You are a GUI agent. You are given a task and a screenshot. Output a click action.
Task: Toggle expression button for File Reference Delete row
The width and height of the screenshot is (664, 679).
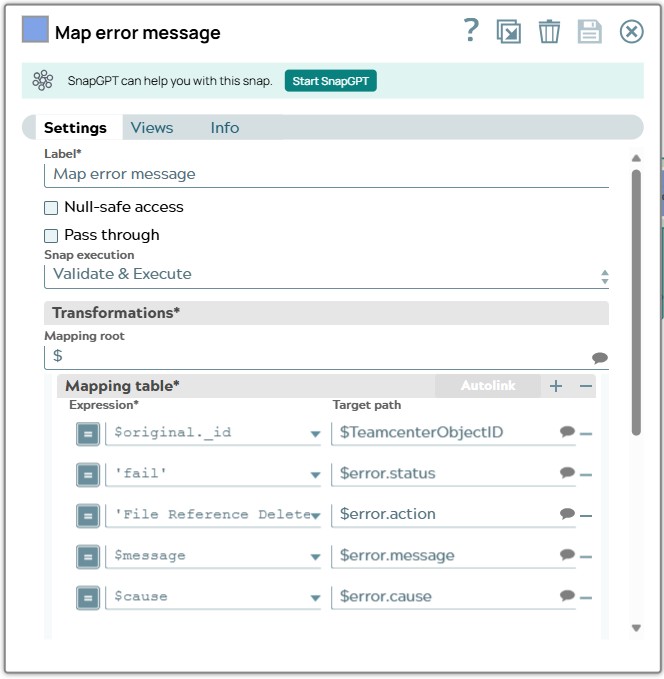coord(88,516)
